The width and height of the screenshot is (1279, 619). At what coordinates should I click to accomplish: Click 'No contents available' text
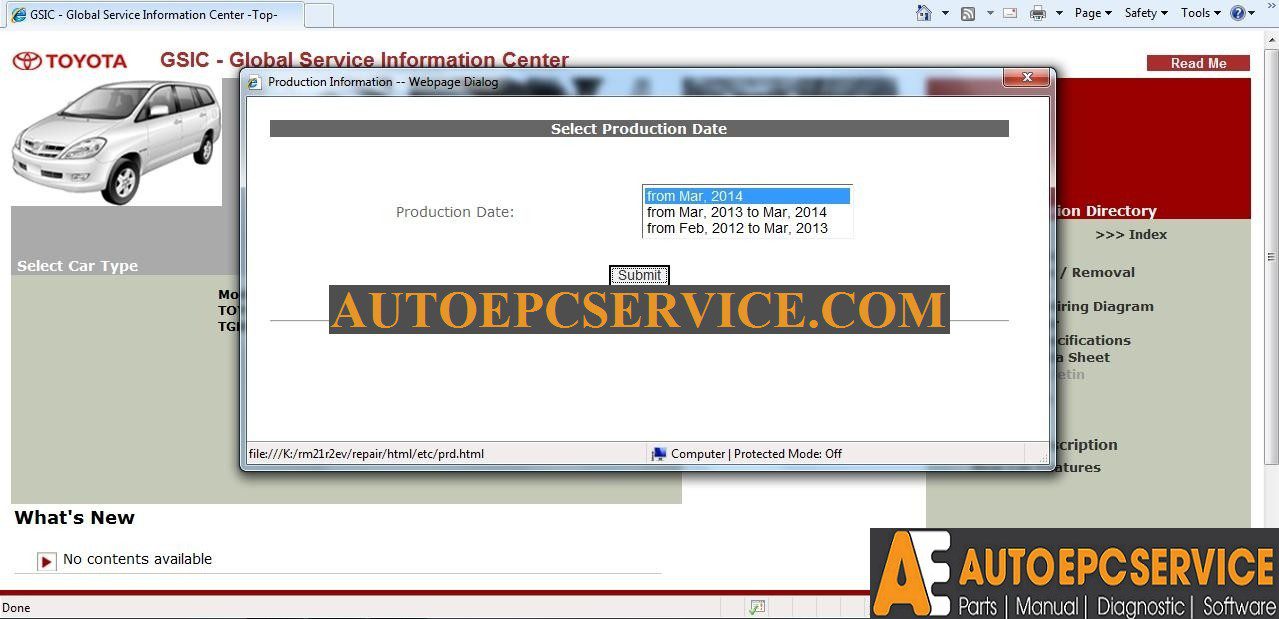(137, 559)
